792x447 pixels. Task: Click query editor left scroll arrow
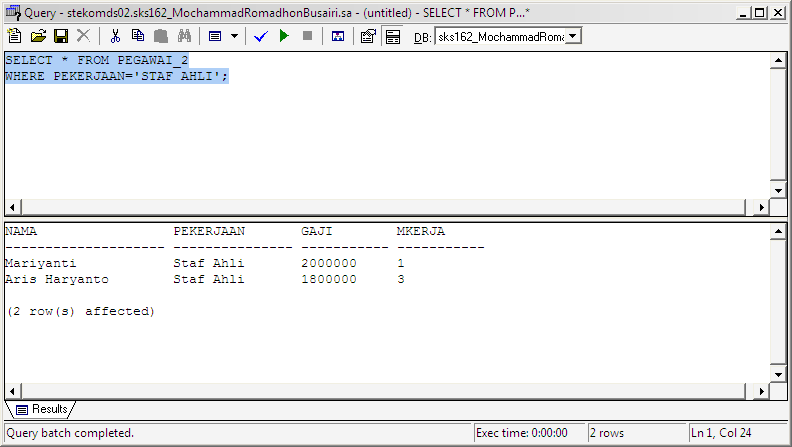pyautogui.click(x=13, y=207)
